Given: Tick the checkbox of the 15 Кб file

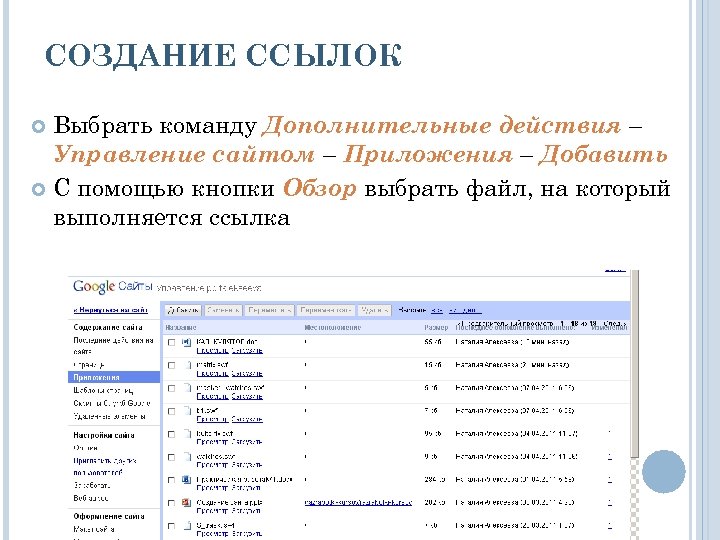Looking at the screenshot, I should tap(171, 366).
